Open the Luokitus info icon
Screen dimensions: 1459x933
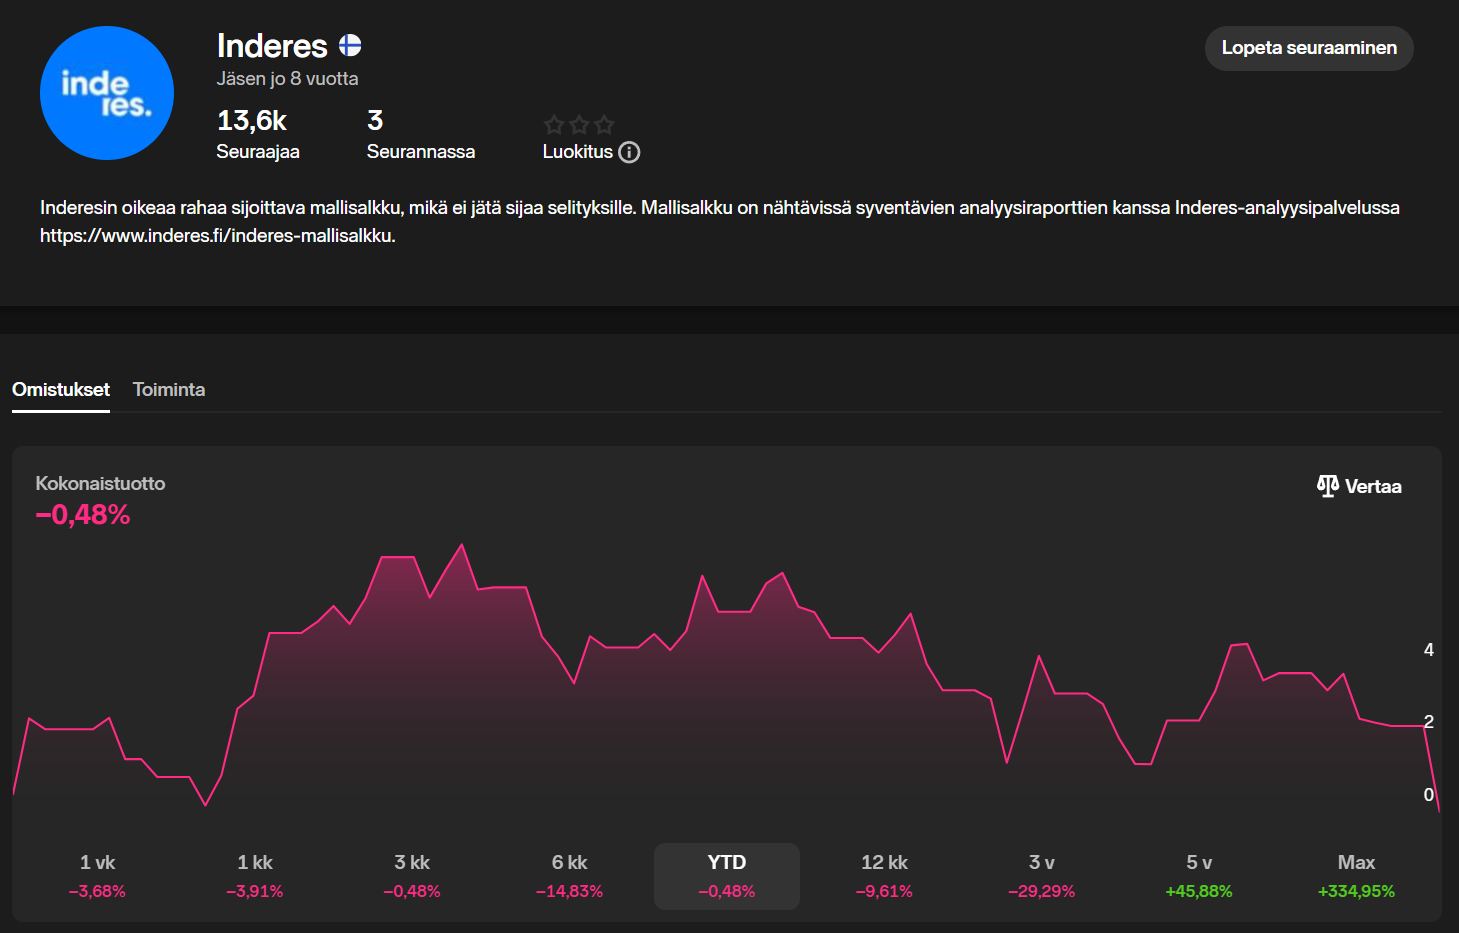[629, 152]
